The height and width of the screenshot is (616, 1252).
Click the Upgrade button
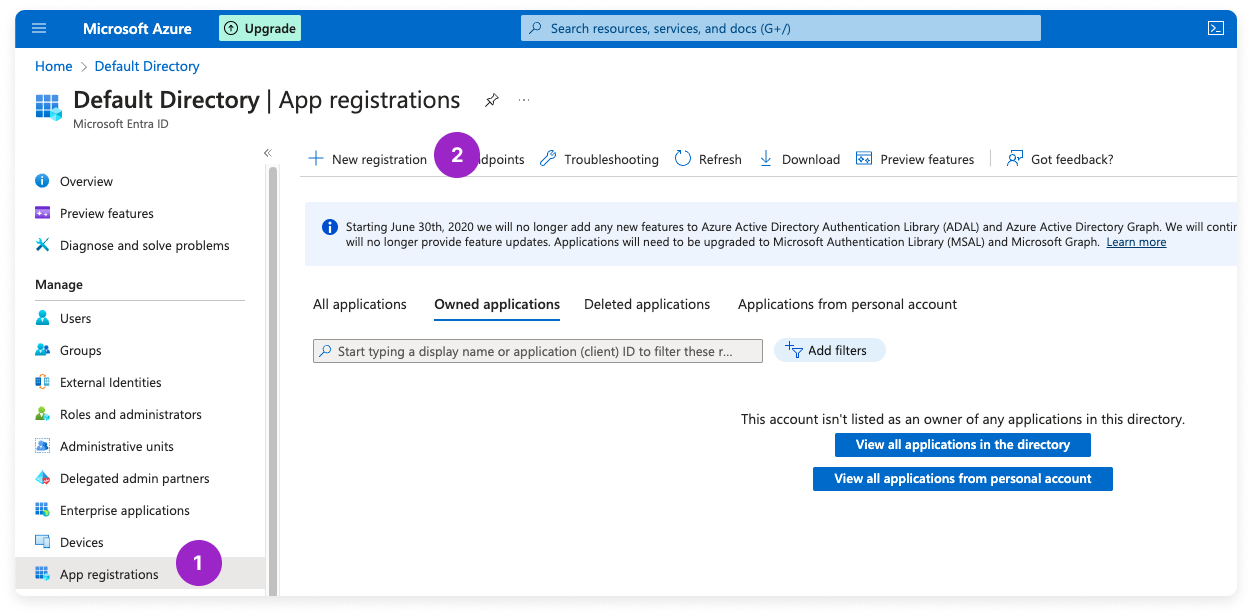(x=260, y=28)
